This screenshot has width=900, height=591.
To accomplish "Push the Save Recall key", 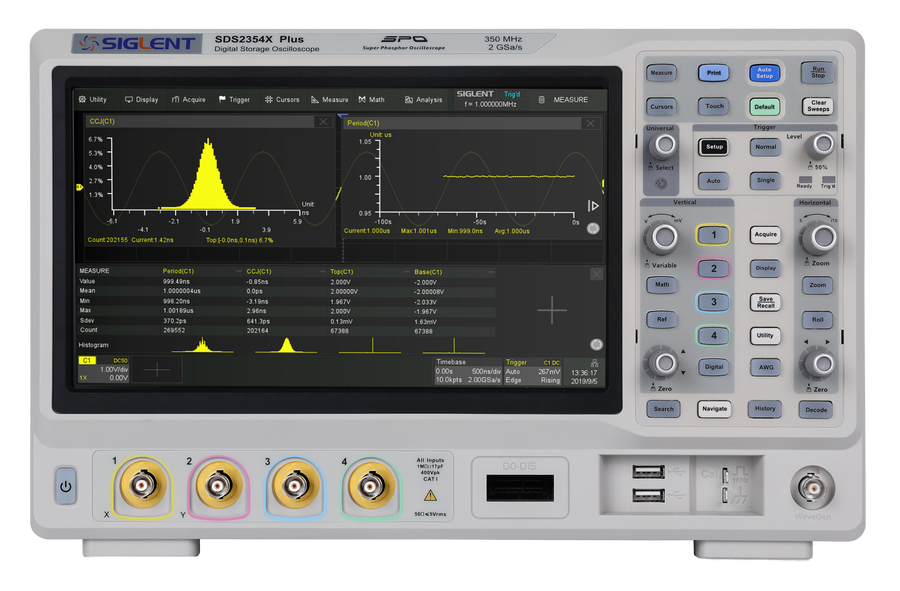I will click(766, 302).
